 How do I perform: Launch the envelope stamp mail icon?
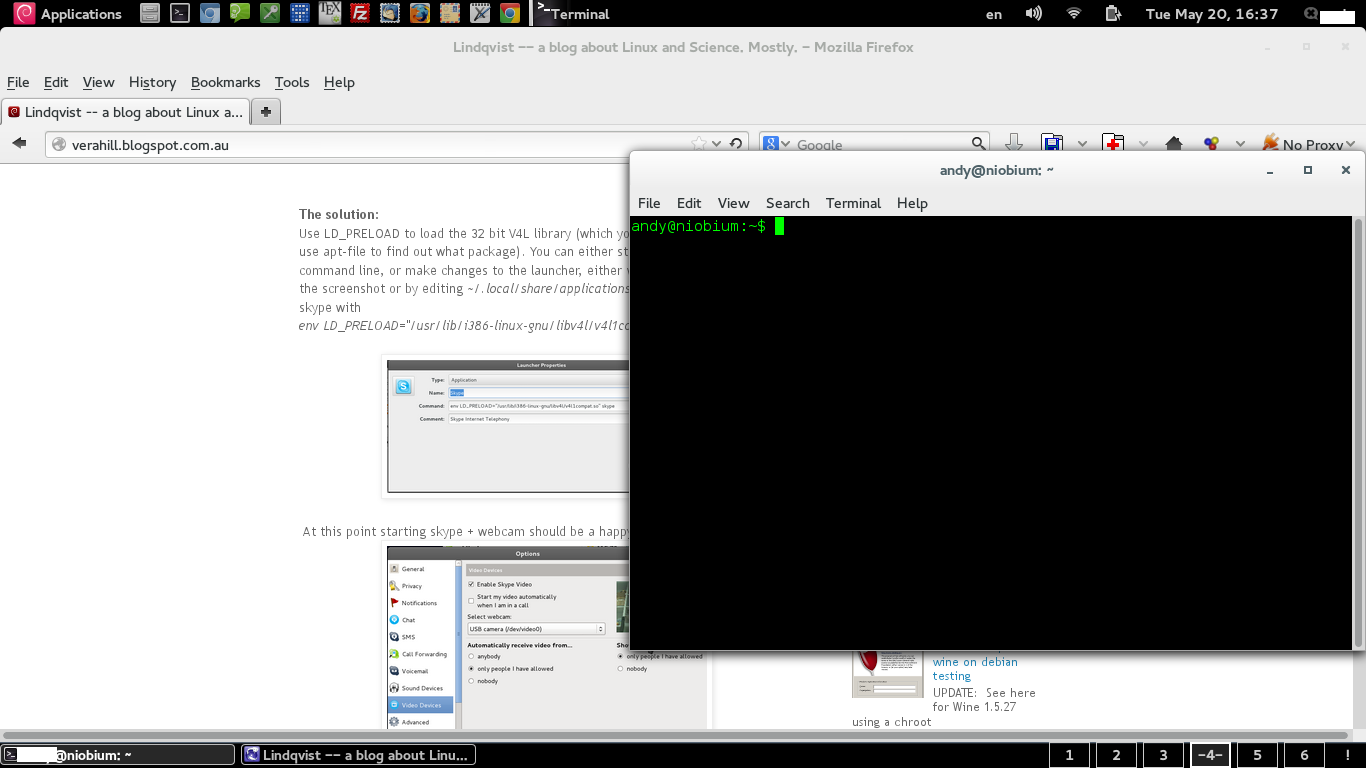(450, 14)
